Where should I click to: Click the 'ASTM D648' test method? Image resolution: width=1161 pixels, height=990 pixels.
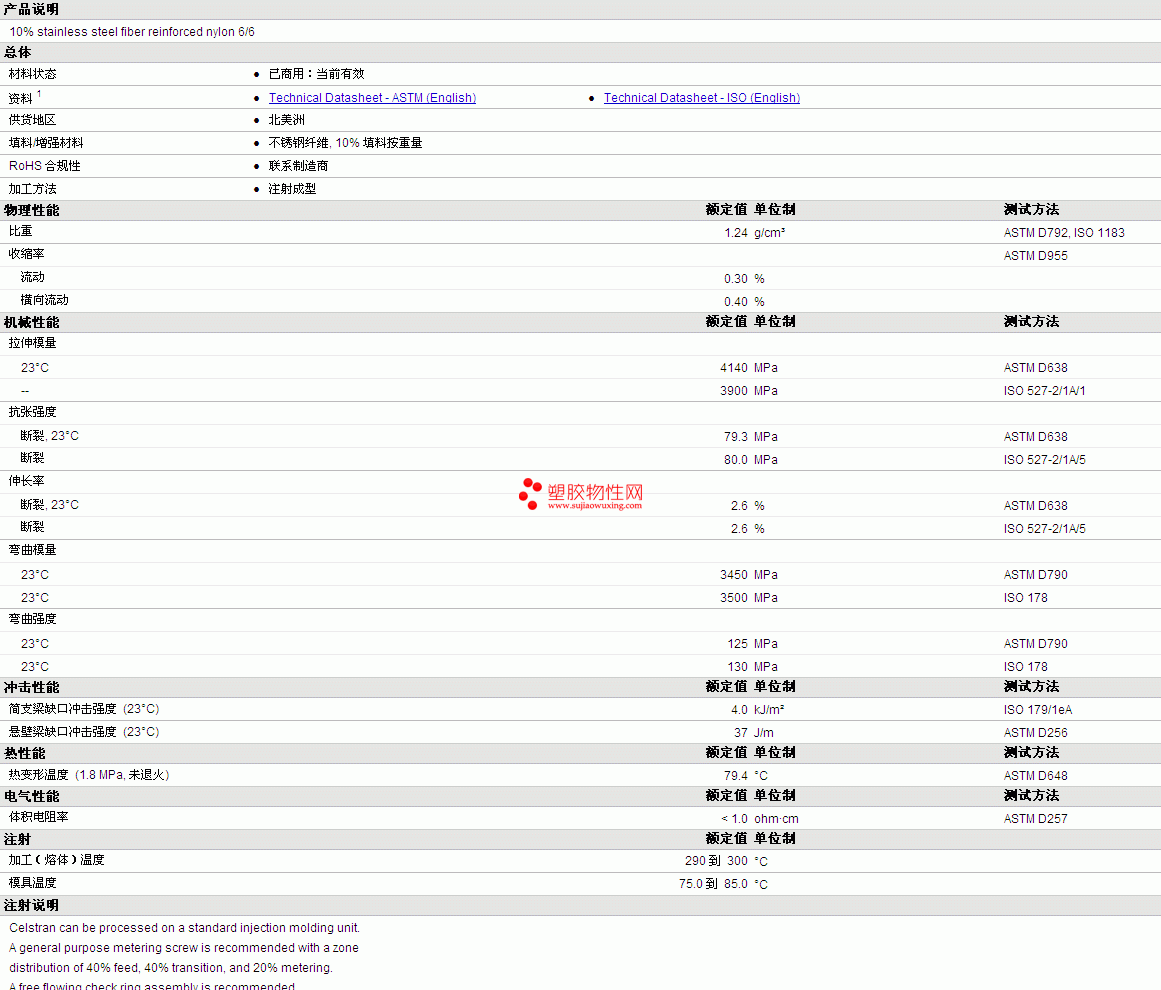1036,775
